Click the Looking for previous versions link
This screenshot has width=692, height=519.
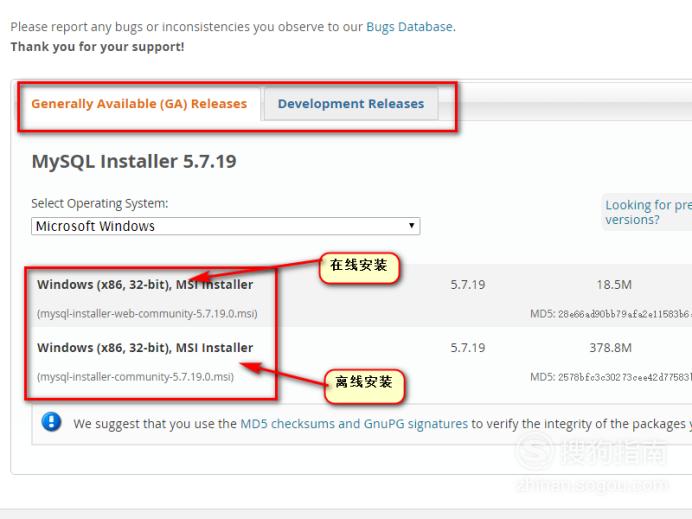click(648, 212)
